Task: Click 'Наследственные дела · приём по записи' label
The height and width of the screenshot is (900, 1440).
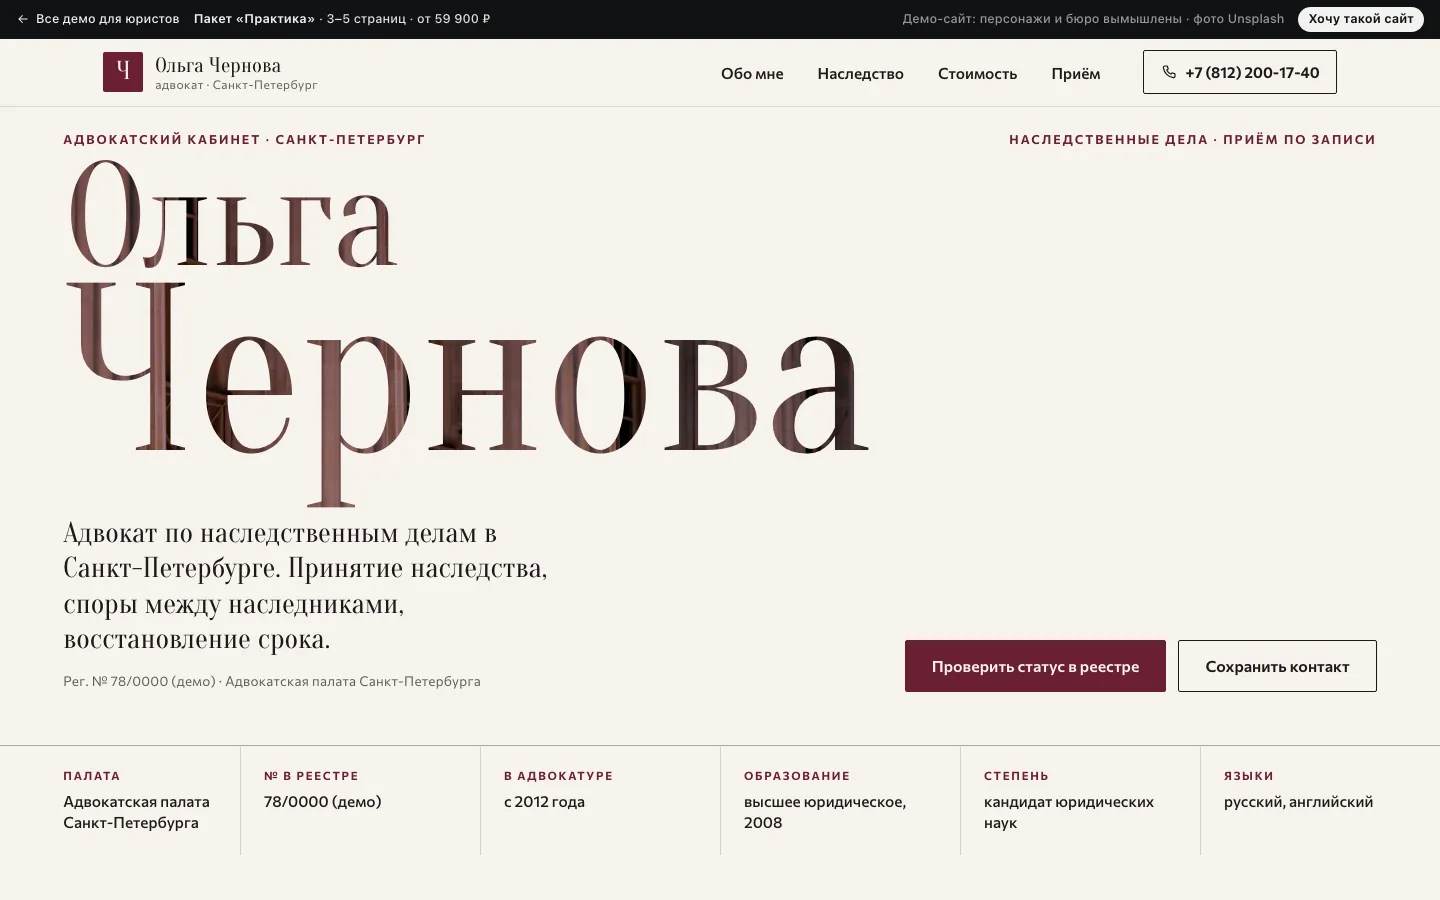Action: [1192, 140]
